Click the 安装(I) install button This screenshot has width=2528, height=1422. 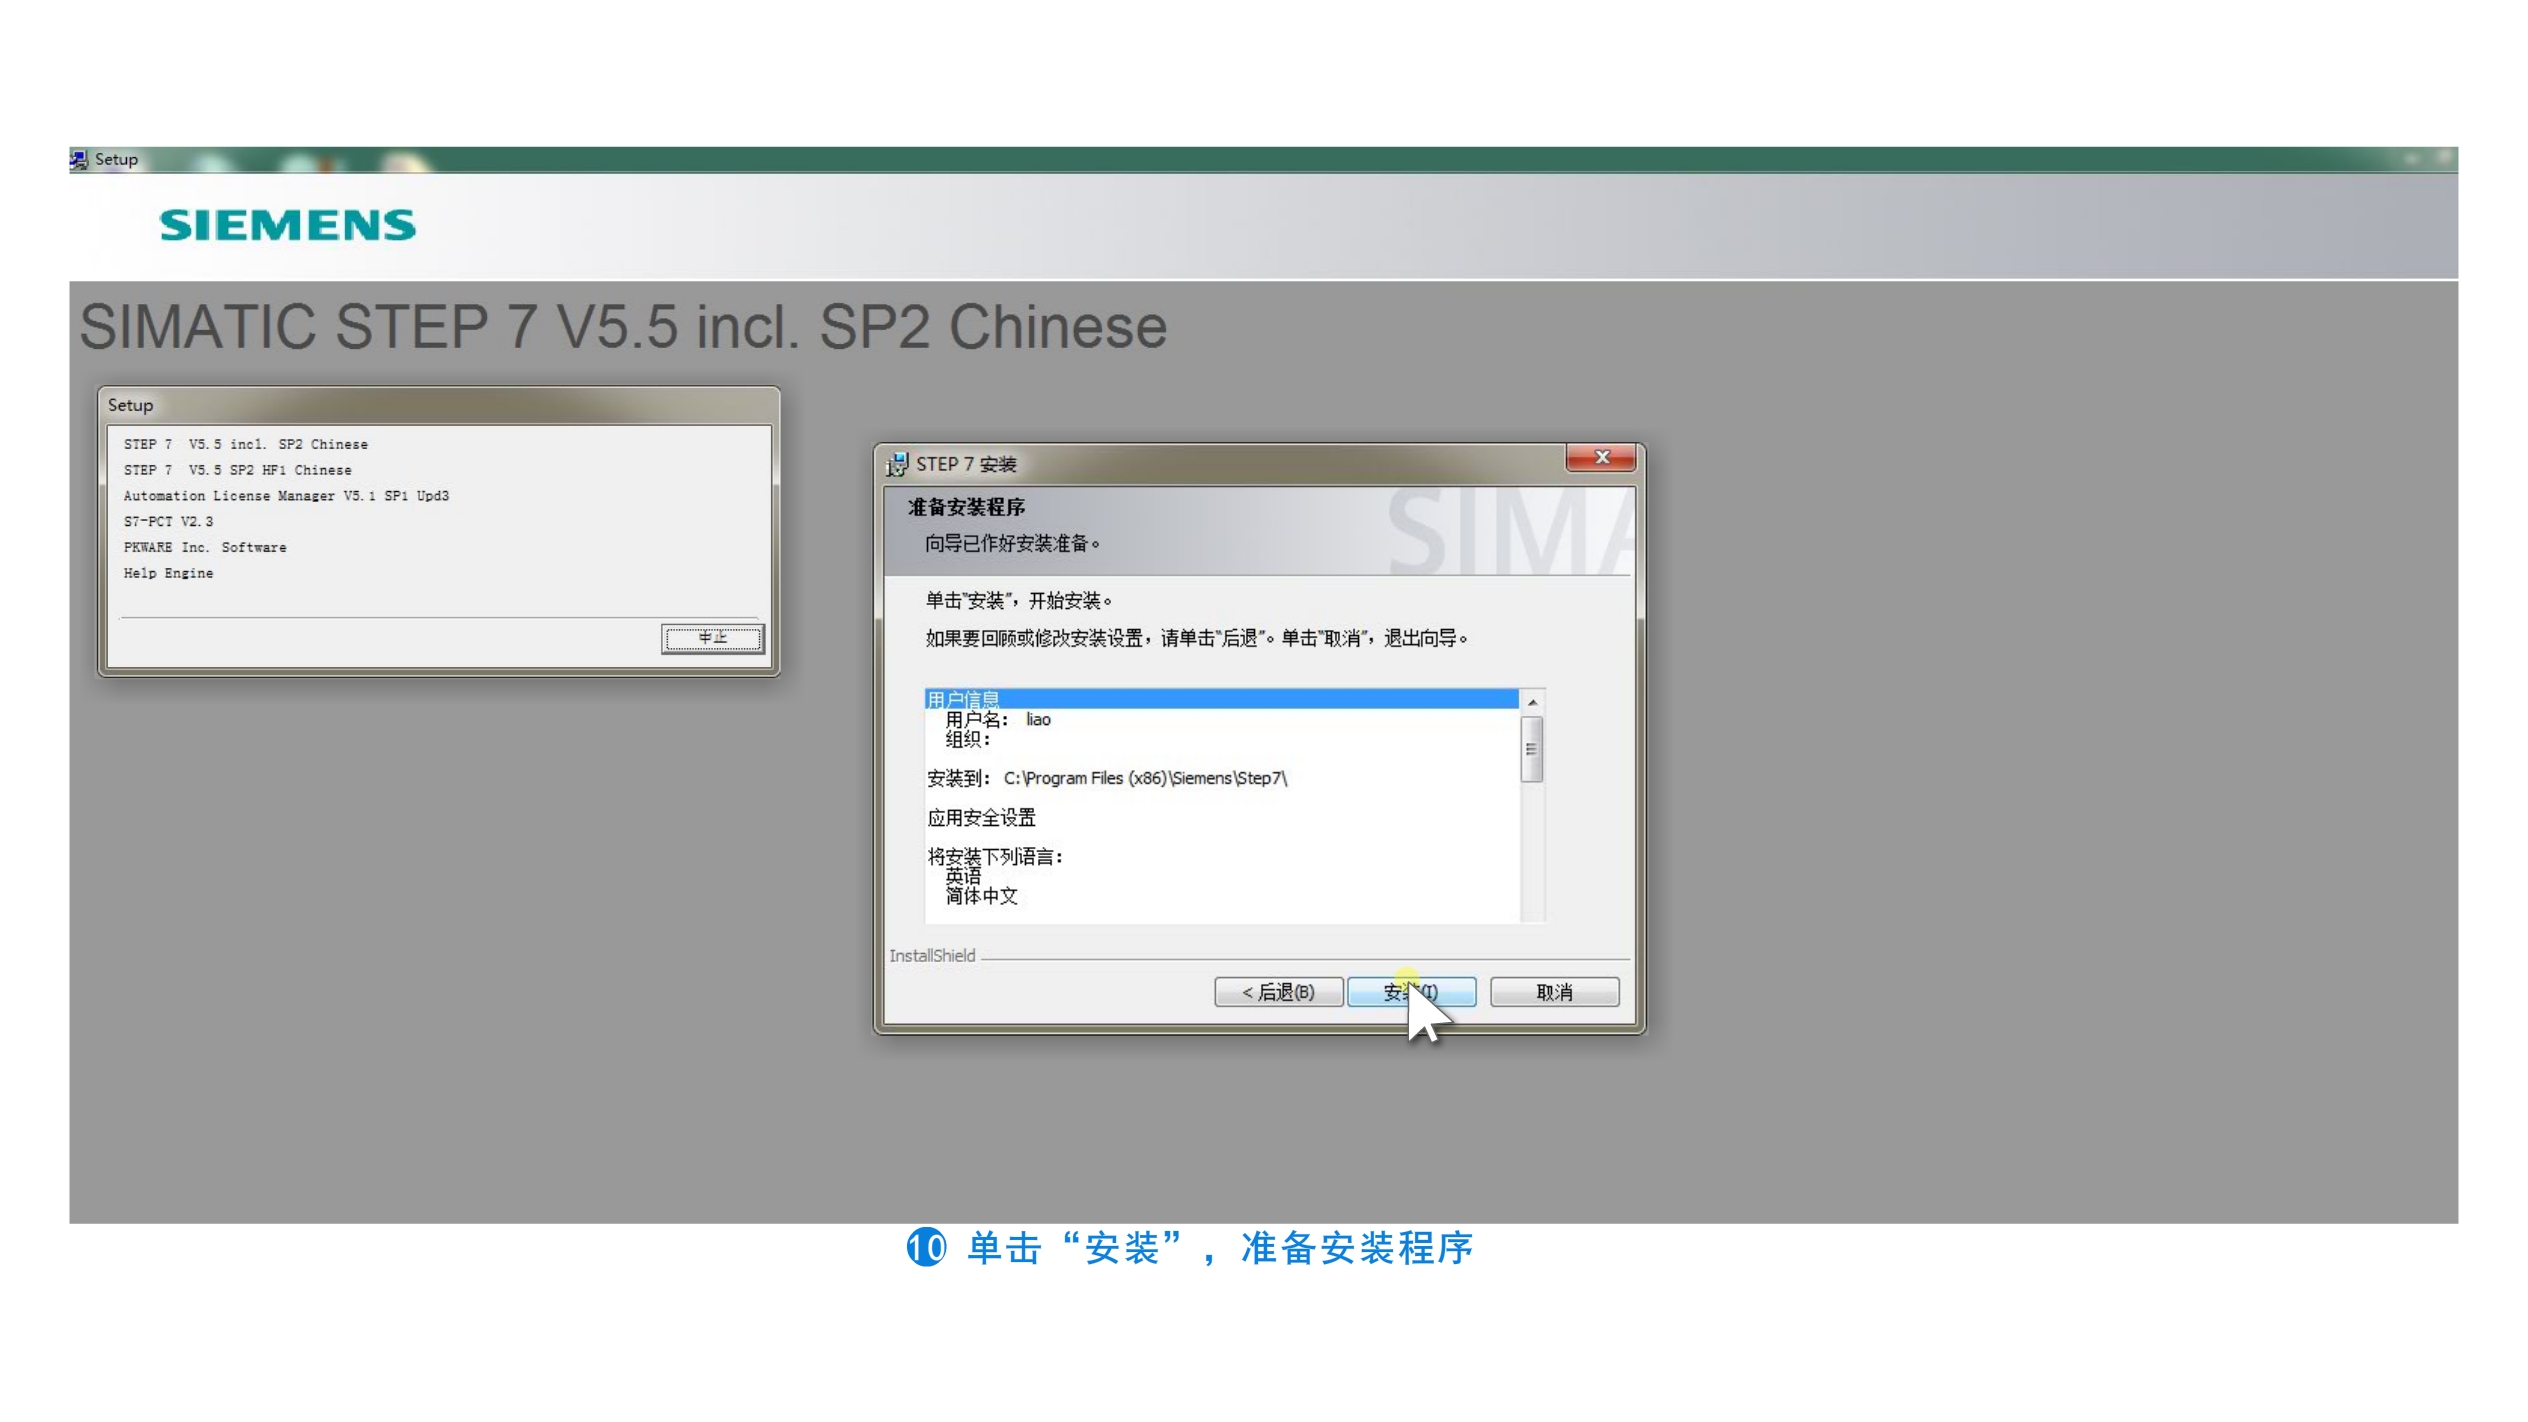click(x=1410, y=992)
